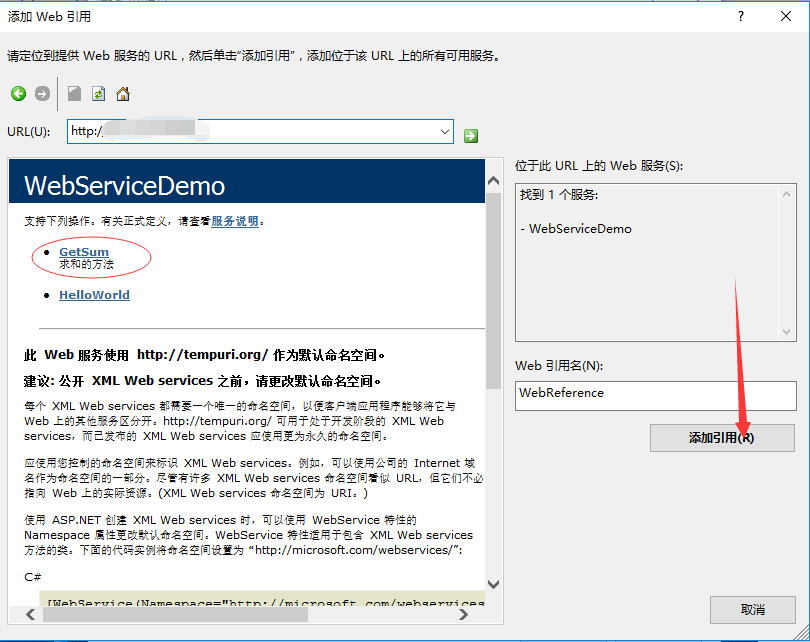
Task: Click the dialog icon left of '添加 Web 引用' title
Action: (x=10, y=16)
